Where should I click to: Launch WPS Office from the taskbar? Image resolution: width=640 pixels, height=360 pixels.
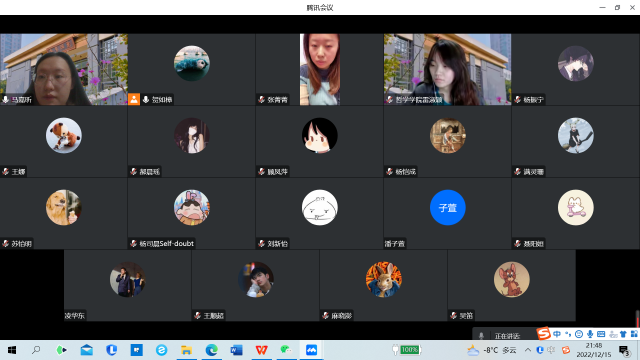[x=261, y=350]
